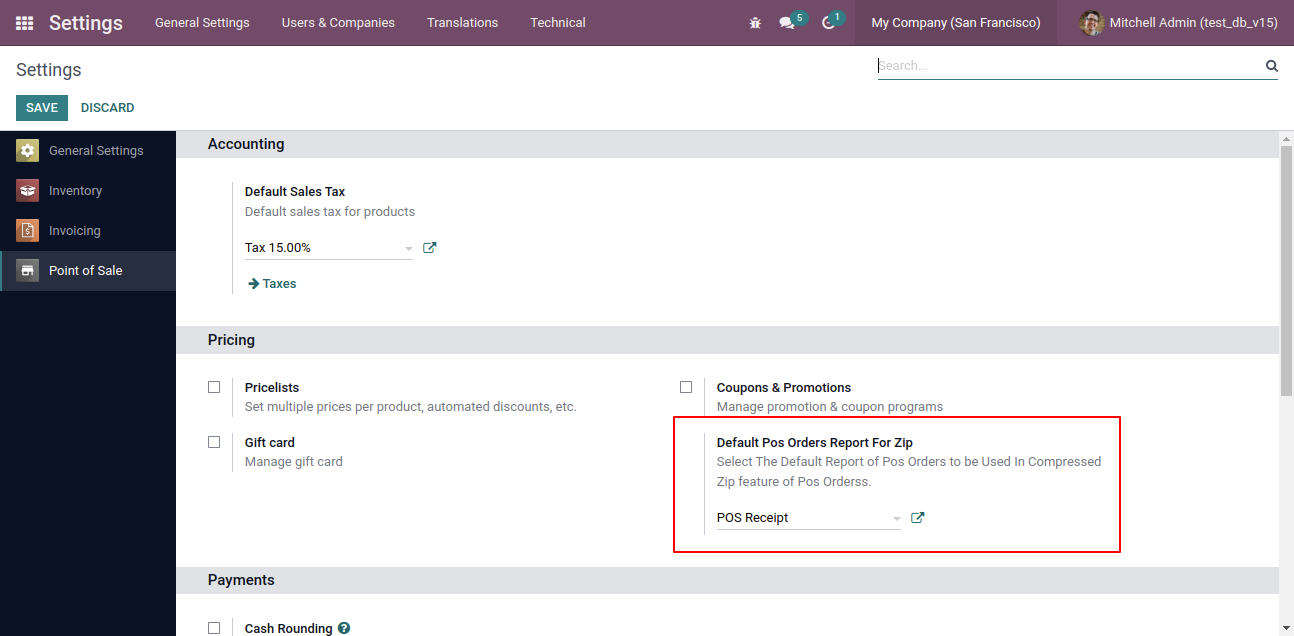Click the SAVE button
This screenshot has width=1294, height=636.
pyautogui.click(x=42, y=108)
